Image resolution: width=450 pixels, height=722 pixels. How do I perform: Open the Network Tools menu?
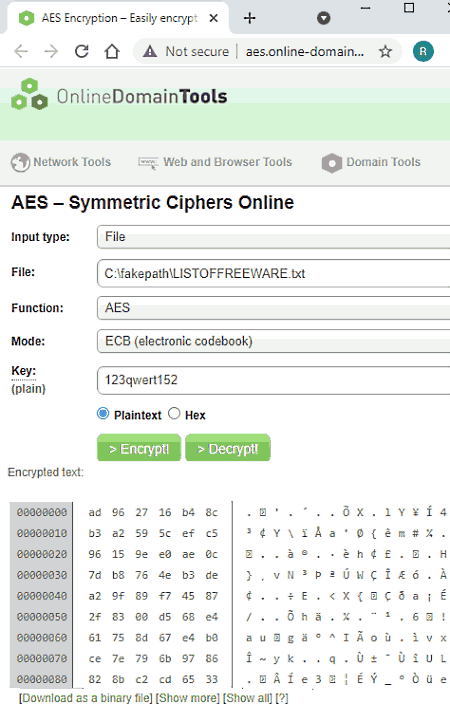[72, 162]
